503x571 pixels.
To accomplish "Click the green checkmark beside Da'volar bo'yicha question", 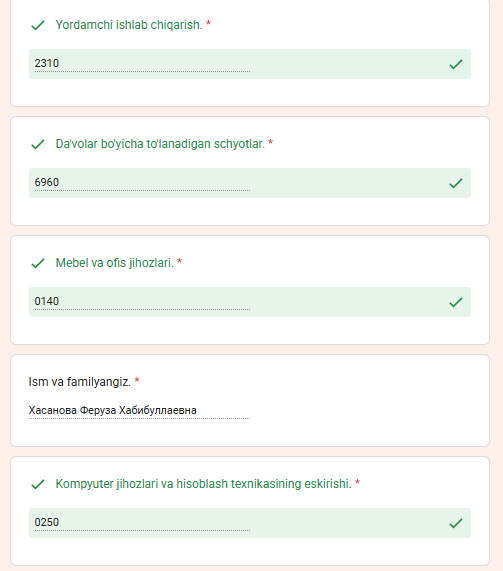I will click(38, 144).
